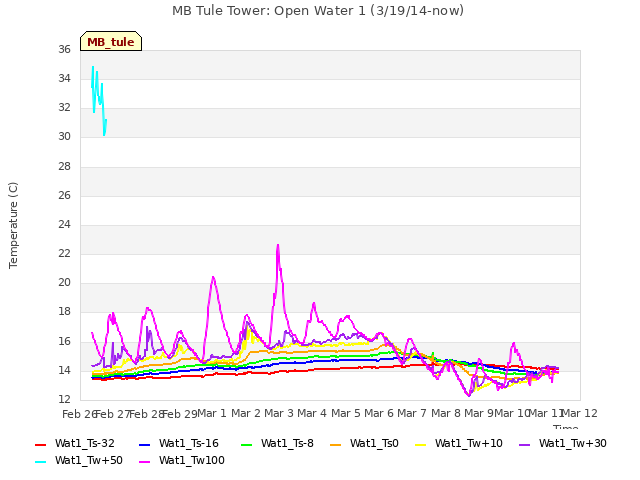
Task: Click the 12 y-axis tick label
Action: [x=64, y=399]
